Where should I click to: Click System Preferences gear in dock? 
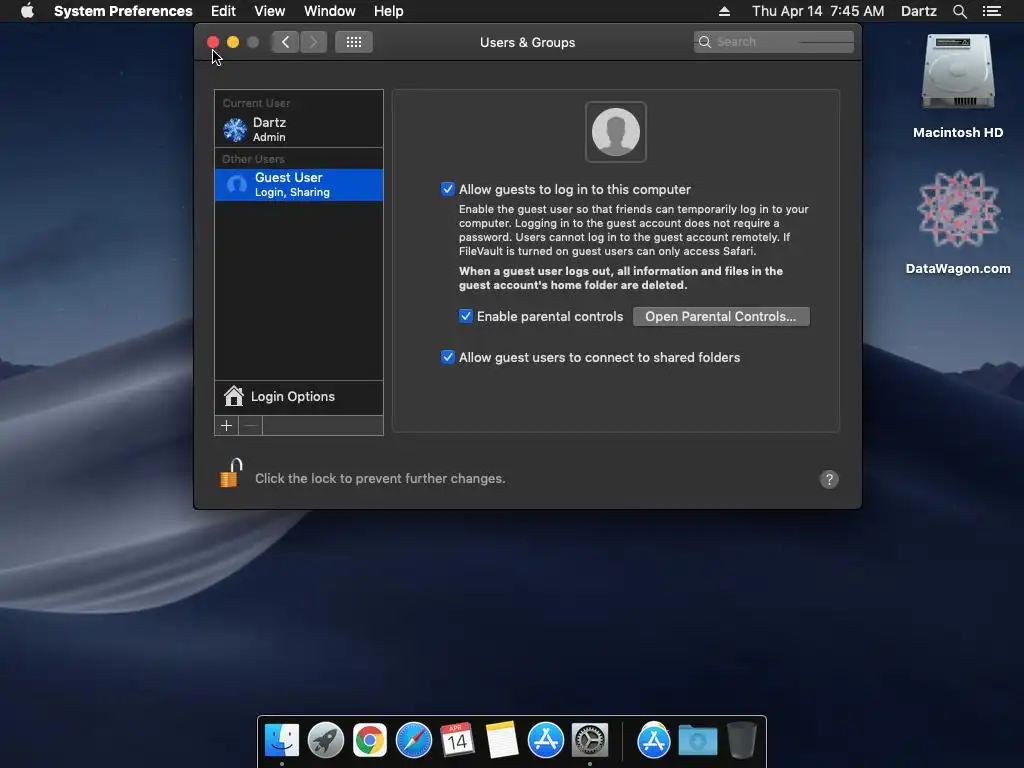click(x=590, y=741)
